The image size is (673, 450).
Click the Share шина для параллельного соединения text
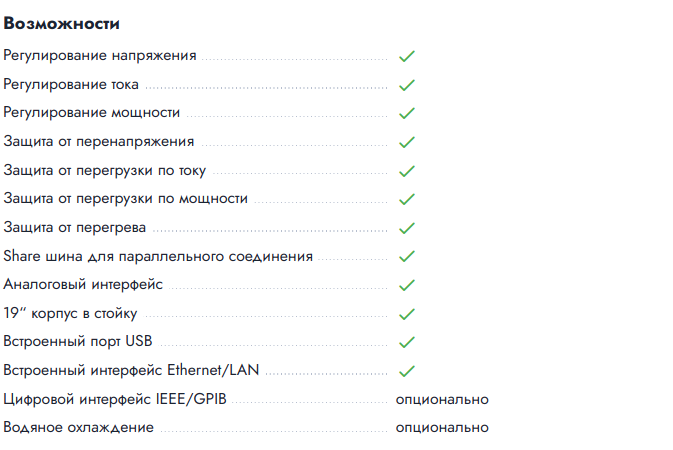click(x=158, y=257)
